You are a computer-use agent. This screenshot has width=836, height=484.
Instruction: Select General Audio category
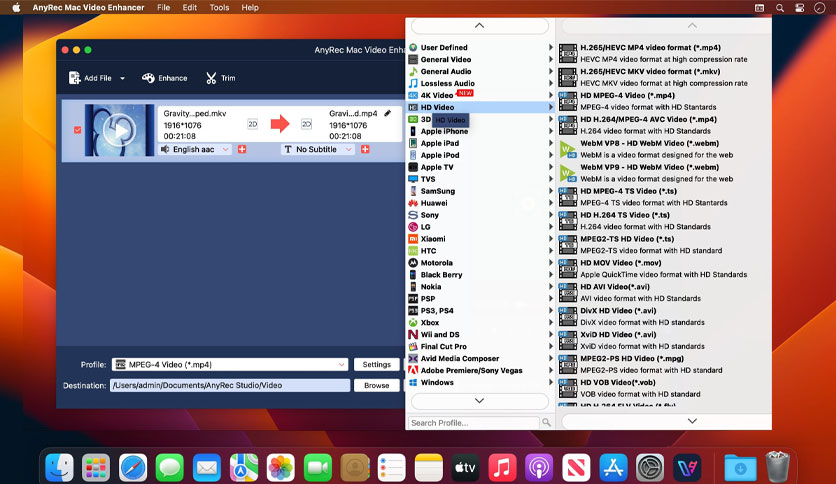pos(480,71)
